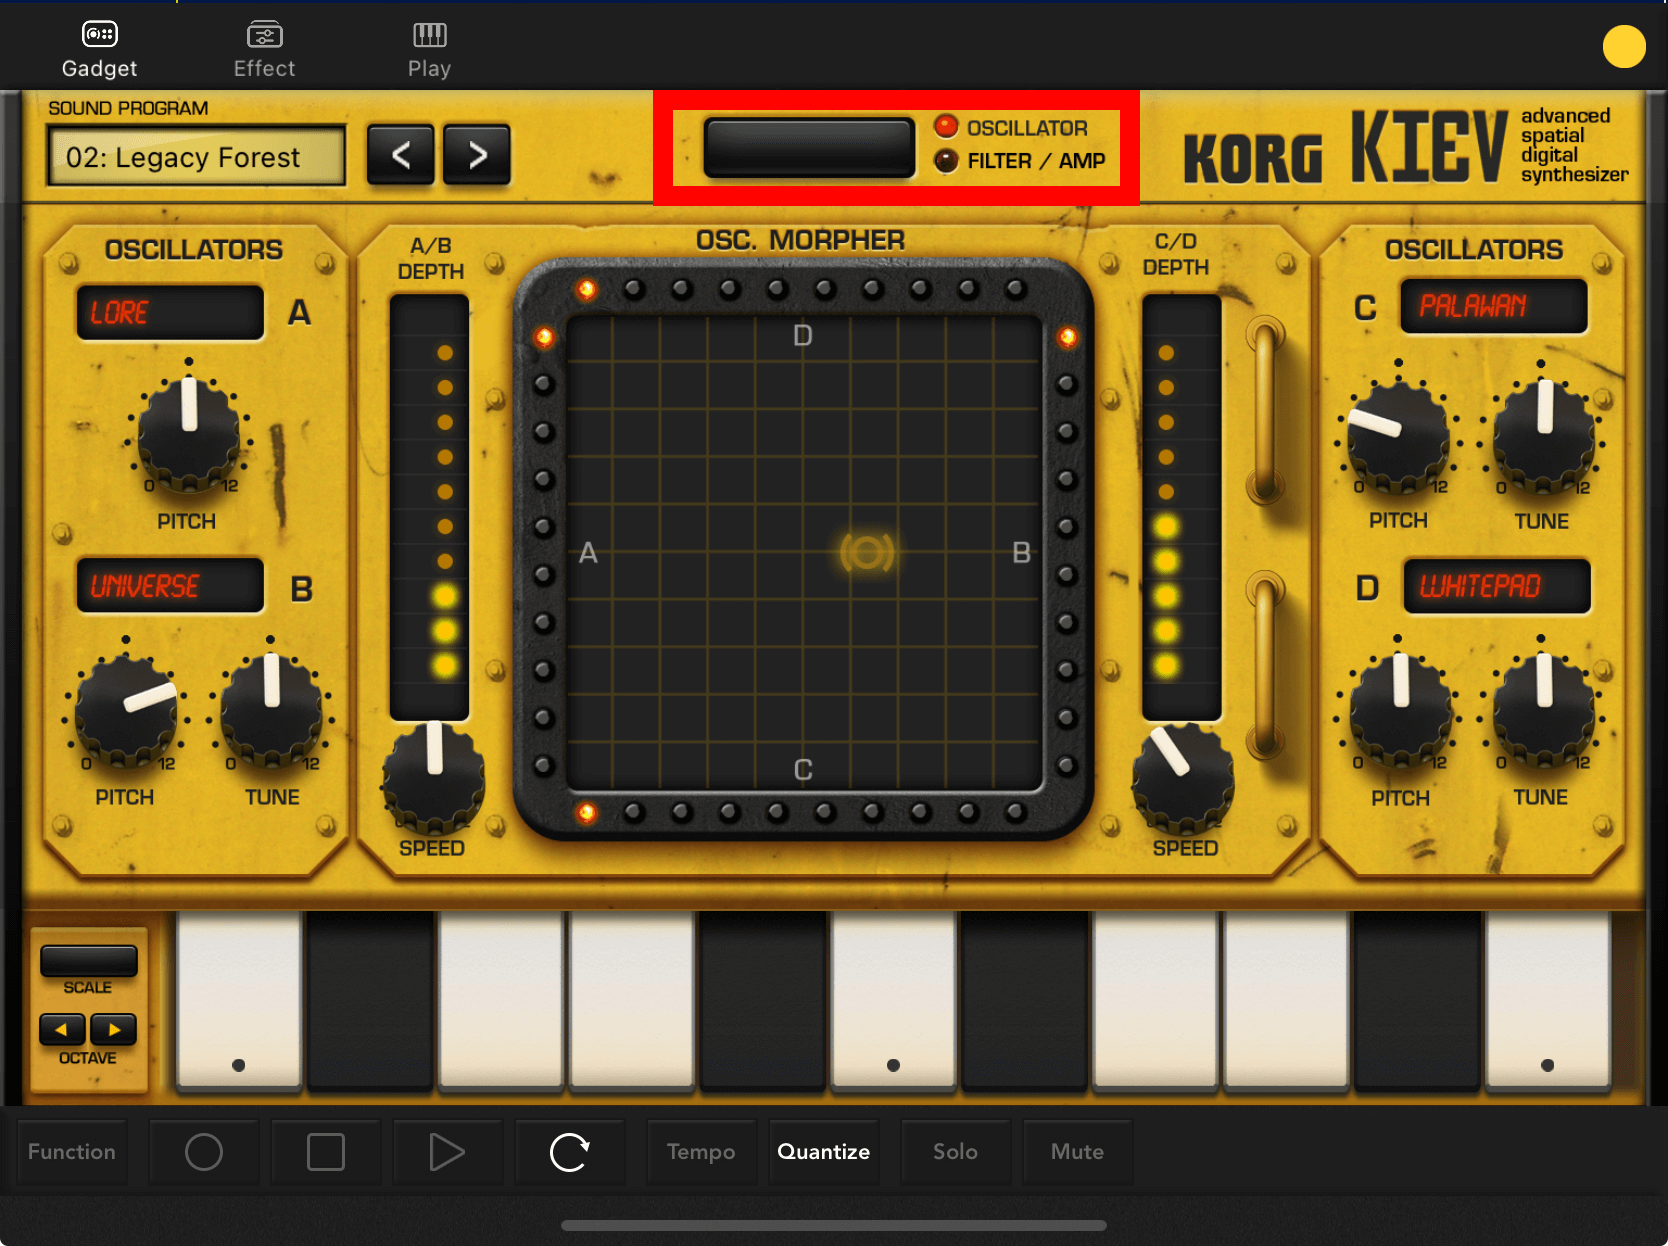Select the FILTER / AMP page indicator

pos(1020,161)
